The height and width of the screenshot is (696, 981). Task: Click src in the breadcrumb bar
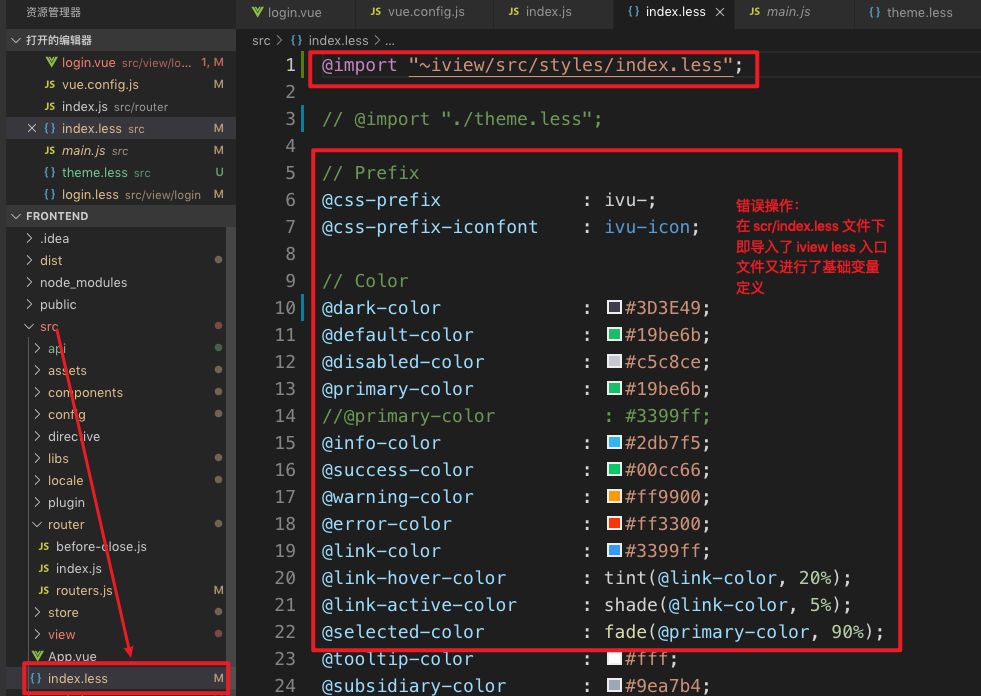pos(261,40)
